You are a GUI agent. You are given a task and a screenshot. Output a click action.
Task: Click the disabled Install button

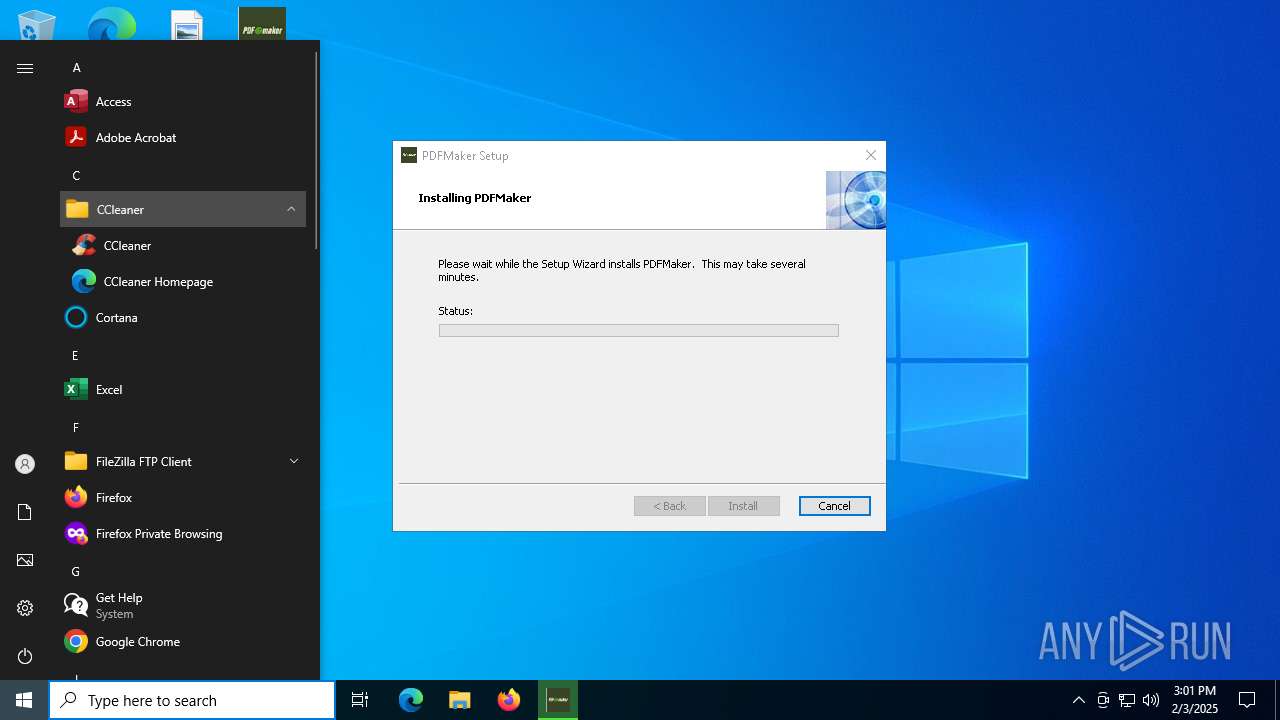743,506
